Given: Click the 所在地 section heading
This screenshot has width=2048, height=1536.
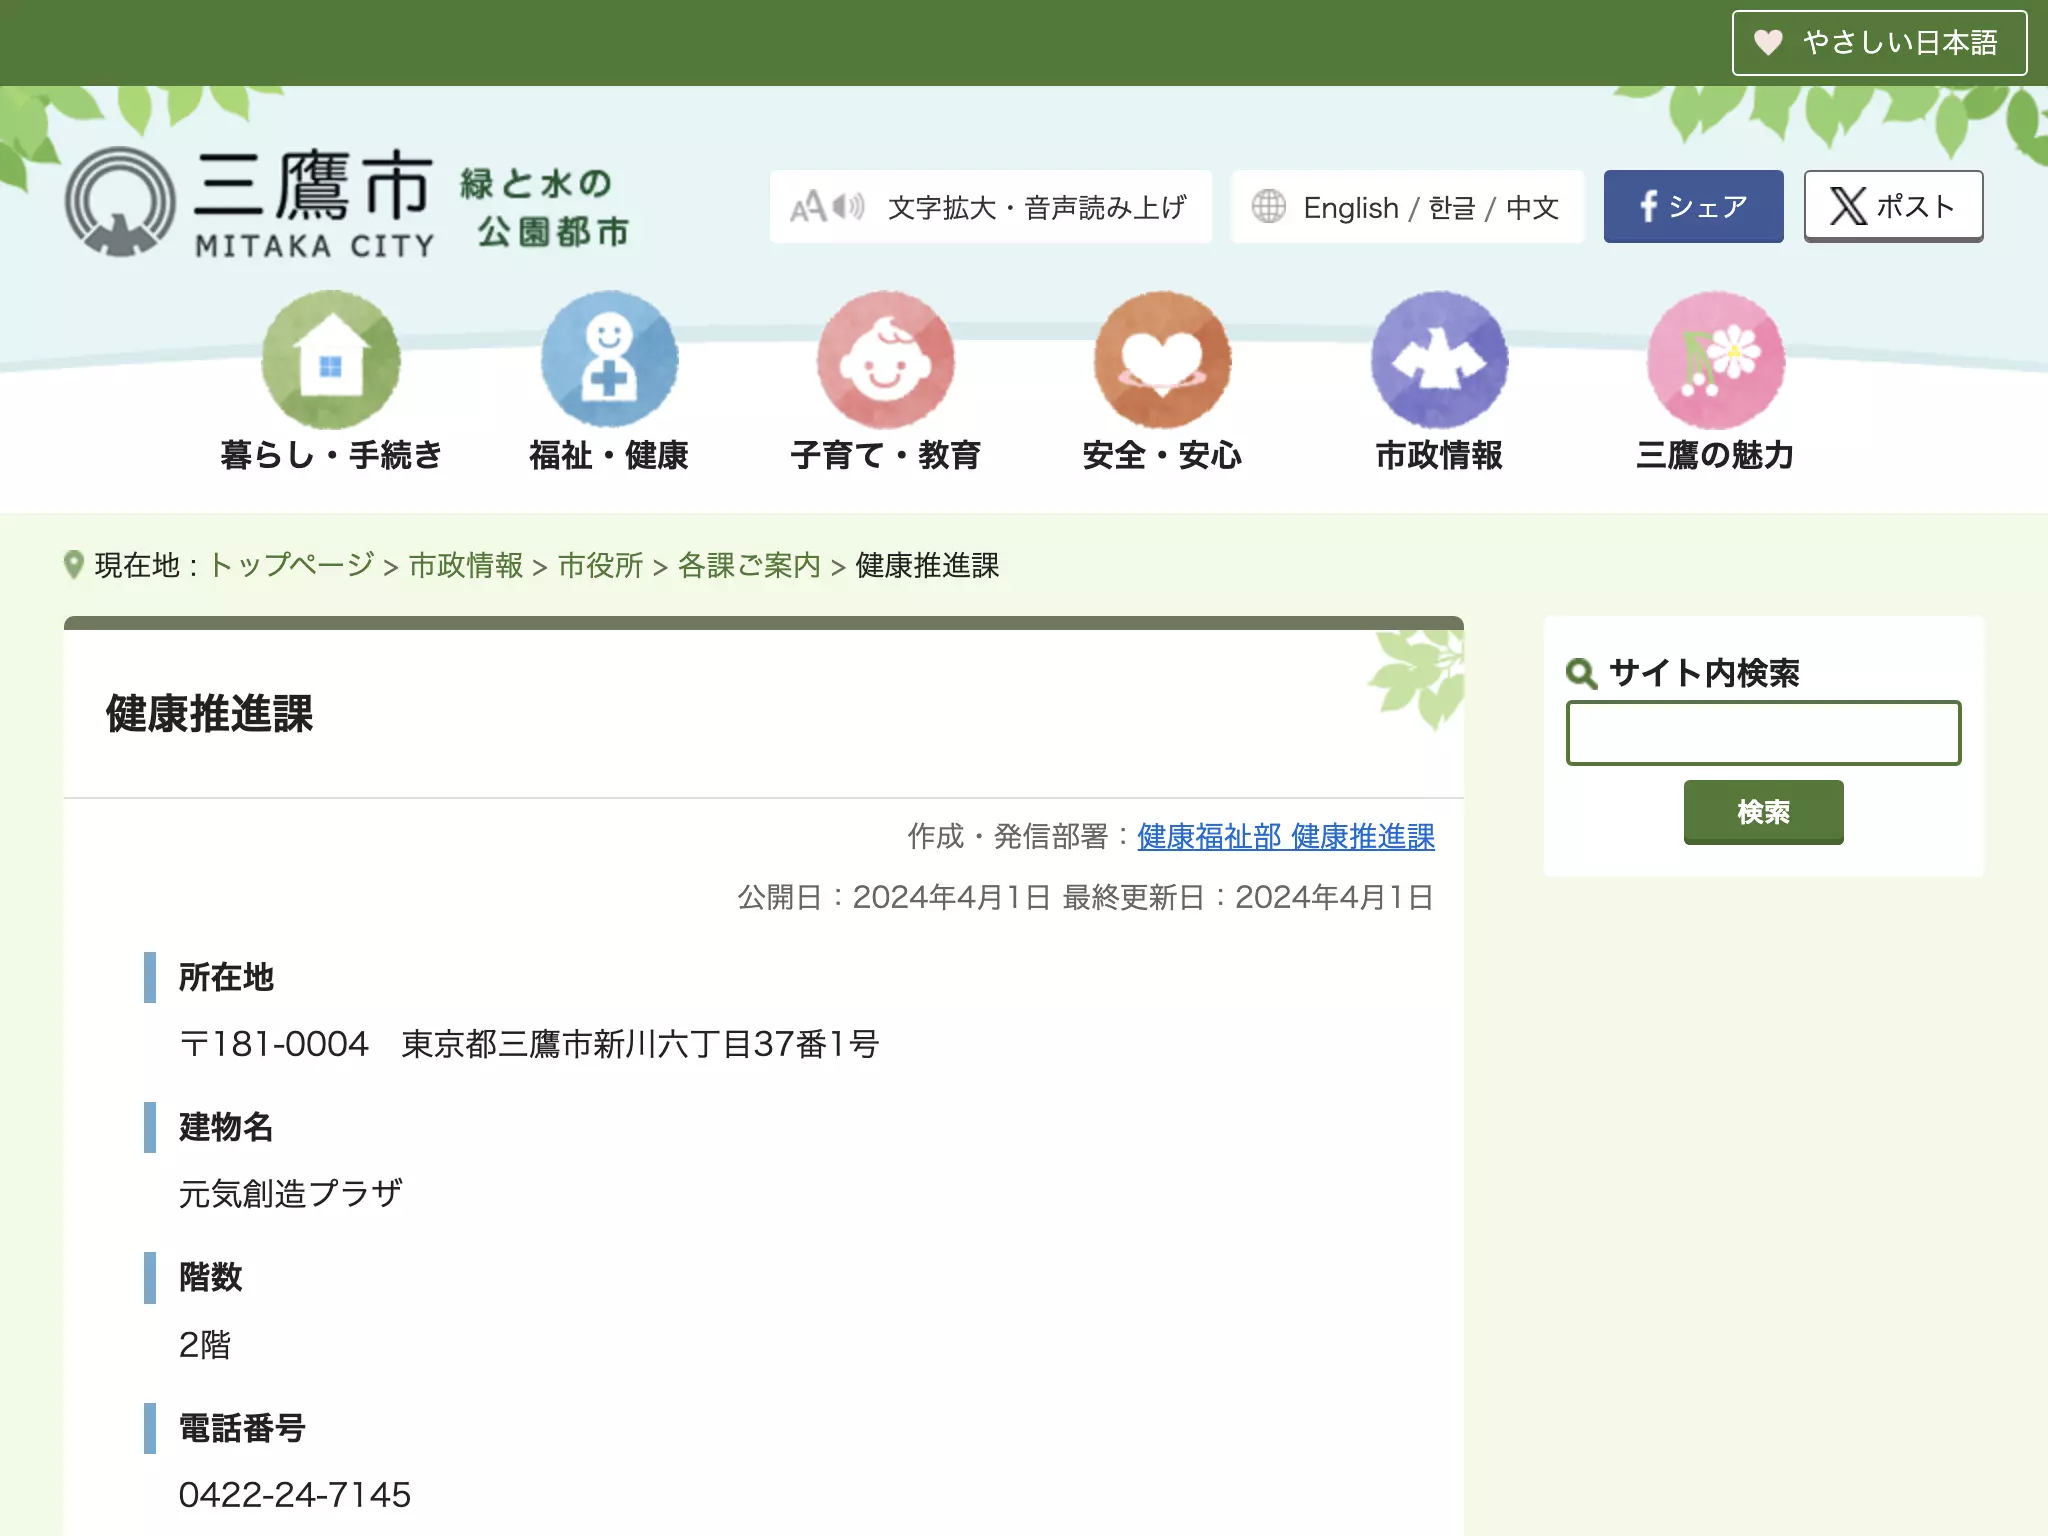Looking at the screenshot, I should tap(226, 977).
